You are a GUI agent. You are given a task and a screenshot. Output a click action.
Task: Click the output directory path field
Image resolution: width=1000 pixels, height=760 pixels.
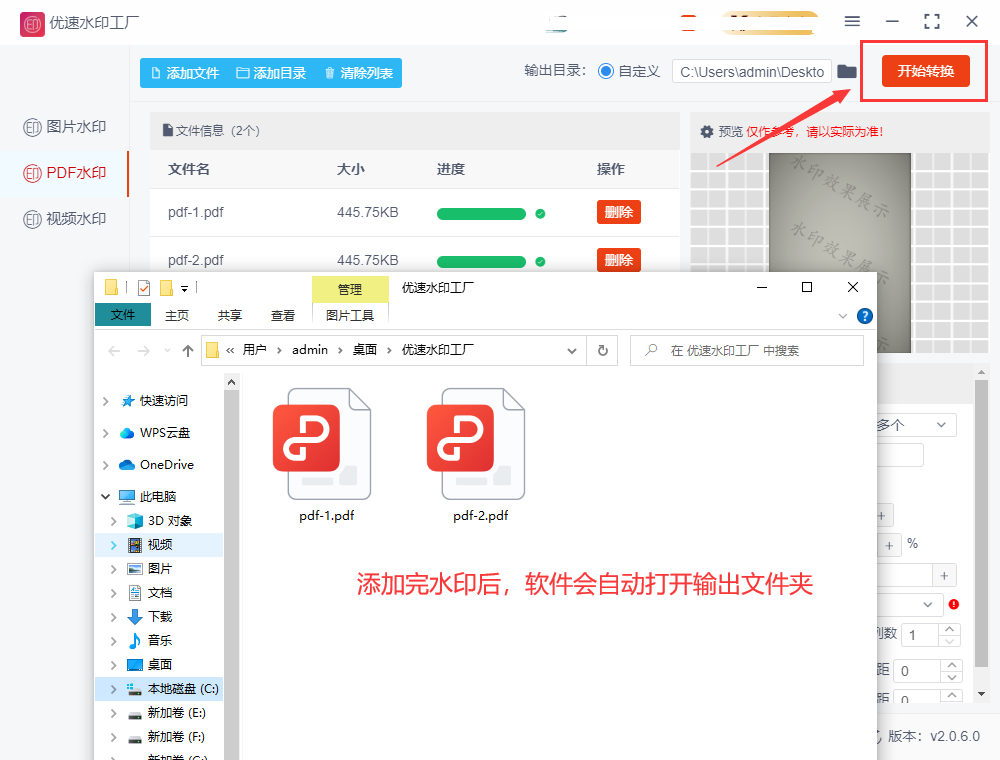(x=752, y=71)
